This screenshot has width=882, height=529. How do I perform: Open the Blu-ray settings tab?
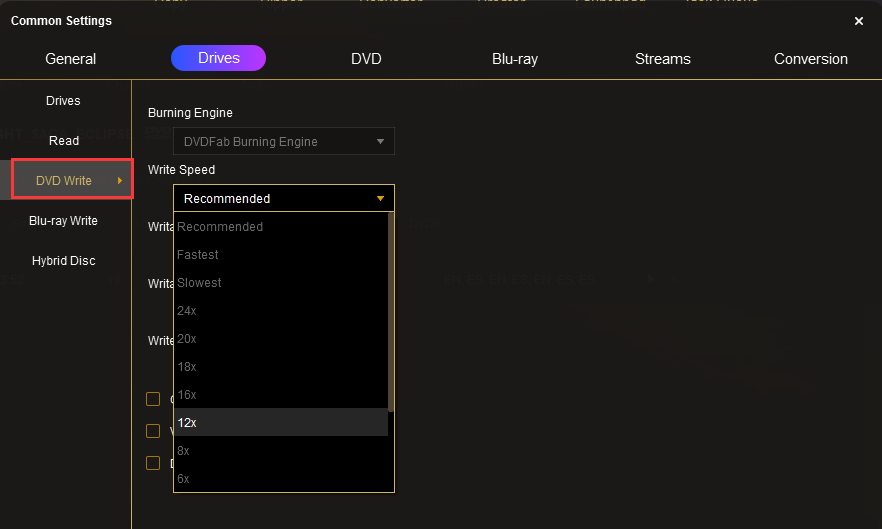515,59
